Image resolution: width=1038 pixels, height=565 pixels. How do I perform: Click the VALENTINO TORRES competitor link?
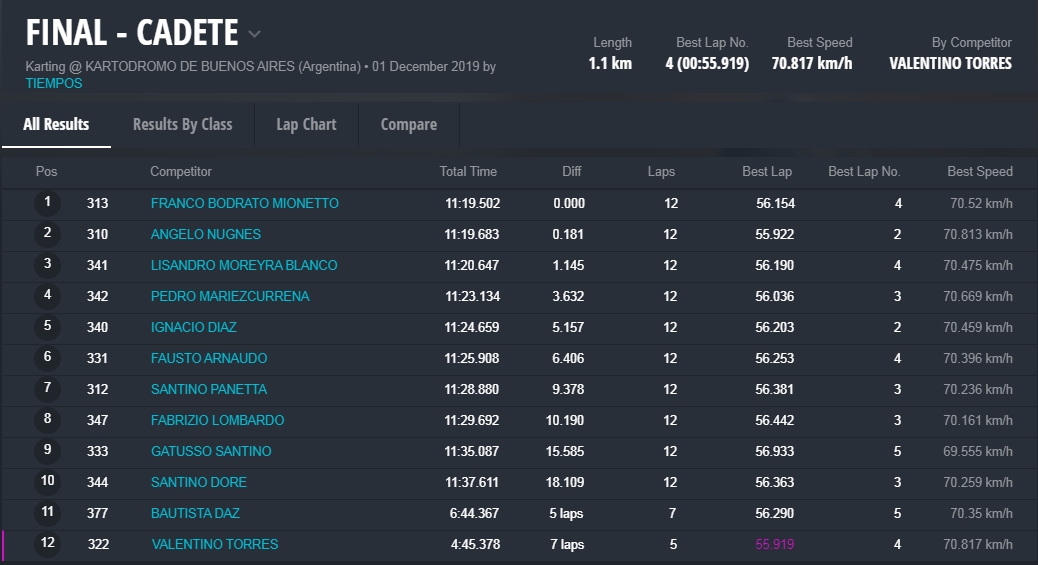[x=214, y=545]
